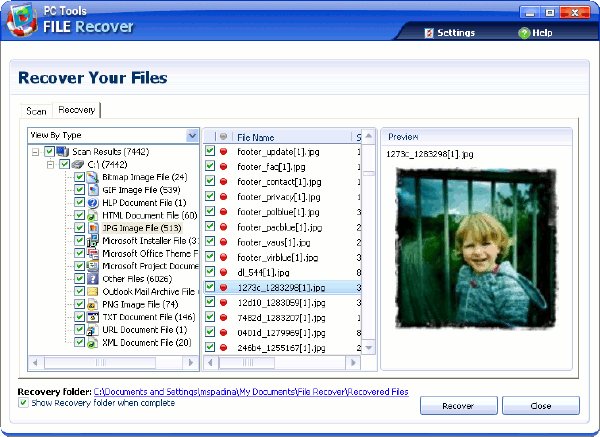Select the file footer_vaus[1].jpg

tap(274, 243)
